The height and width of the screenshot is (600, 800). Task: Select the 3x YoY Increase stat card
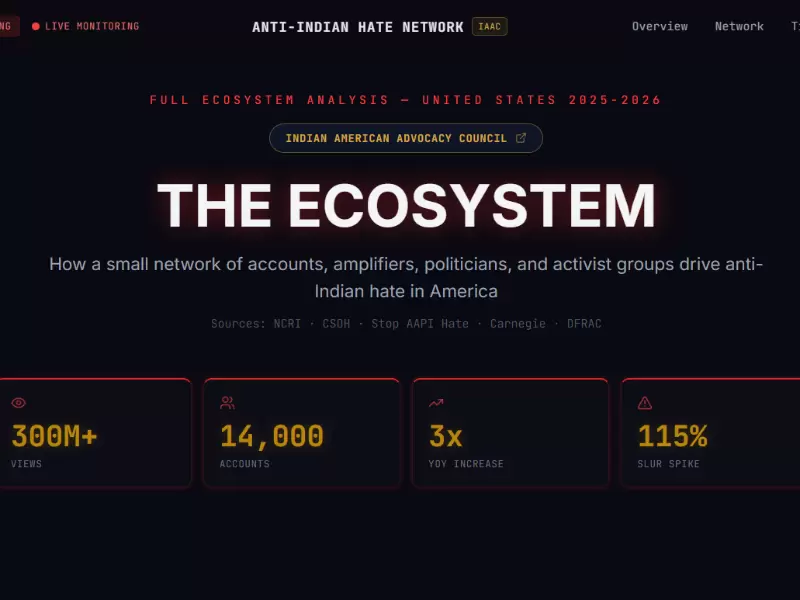point(510,433)
